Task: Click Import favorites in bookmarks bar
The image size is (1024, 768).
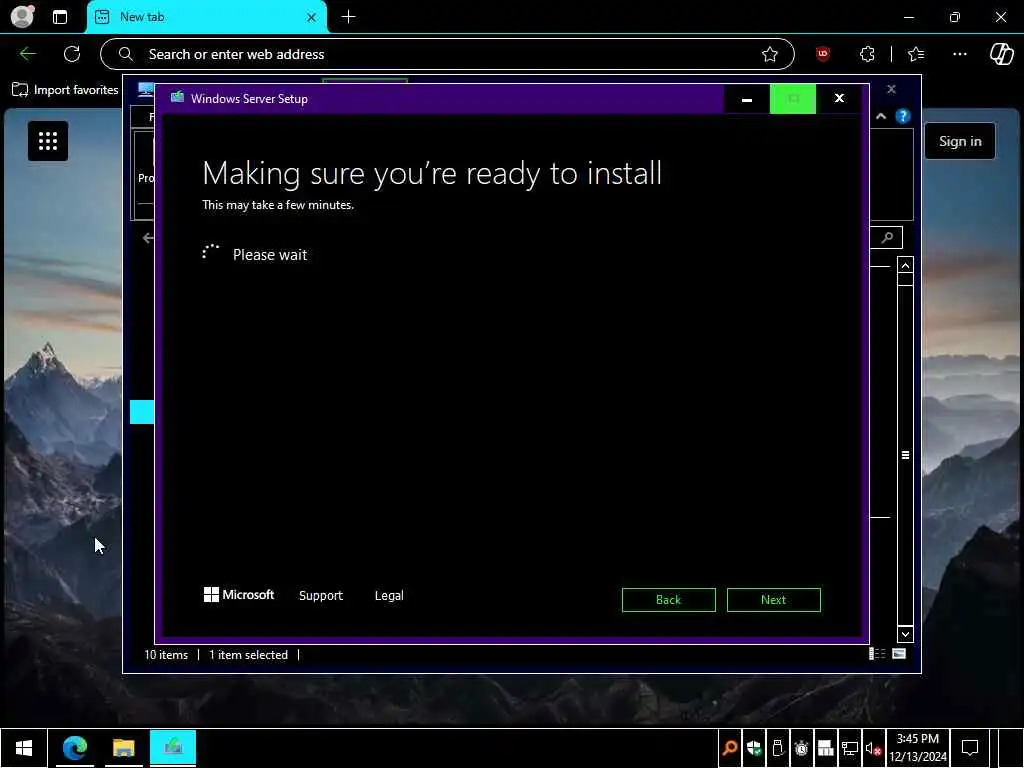Action: (x=65, y=90)
